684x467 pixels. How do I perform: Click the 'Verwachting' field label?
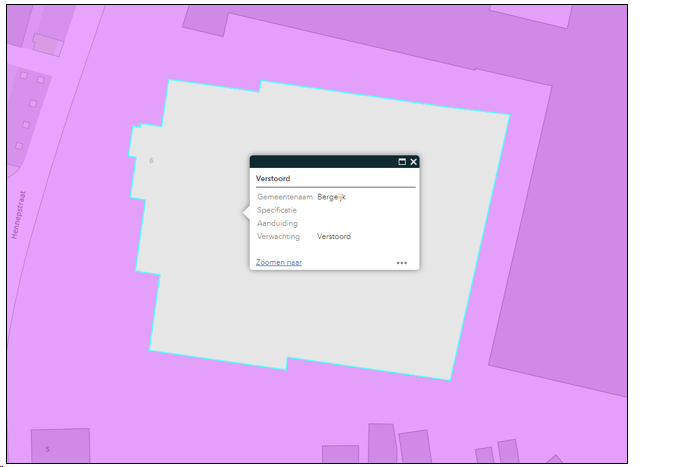(x=278, y=236)
